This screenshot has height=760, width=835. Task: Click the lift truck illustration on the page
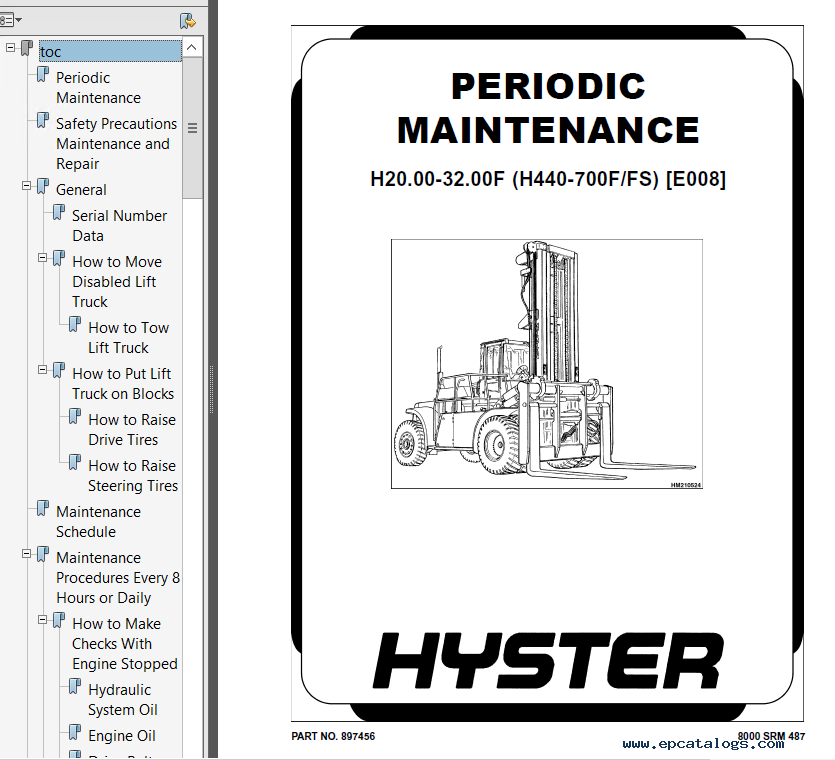click(x=547, y=364)
